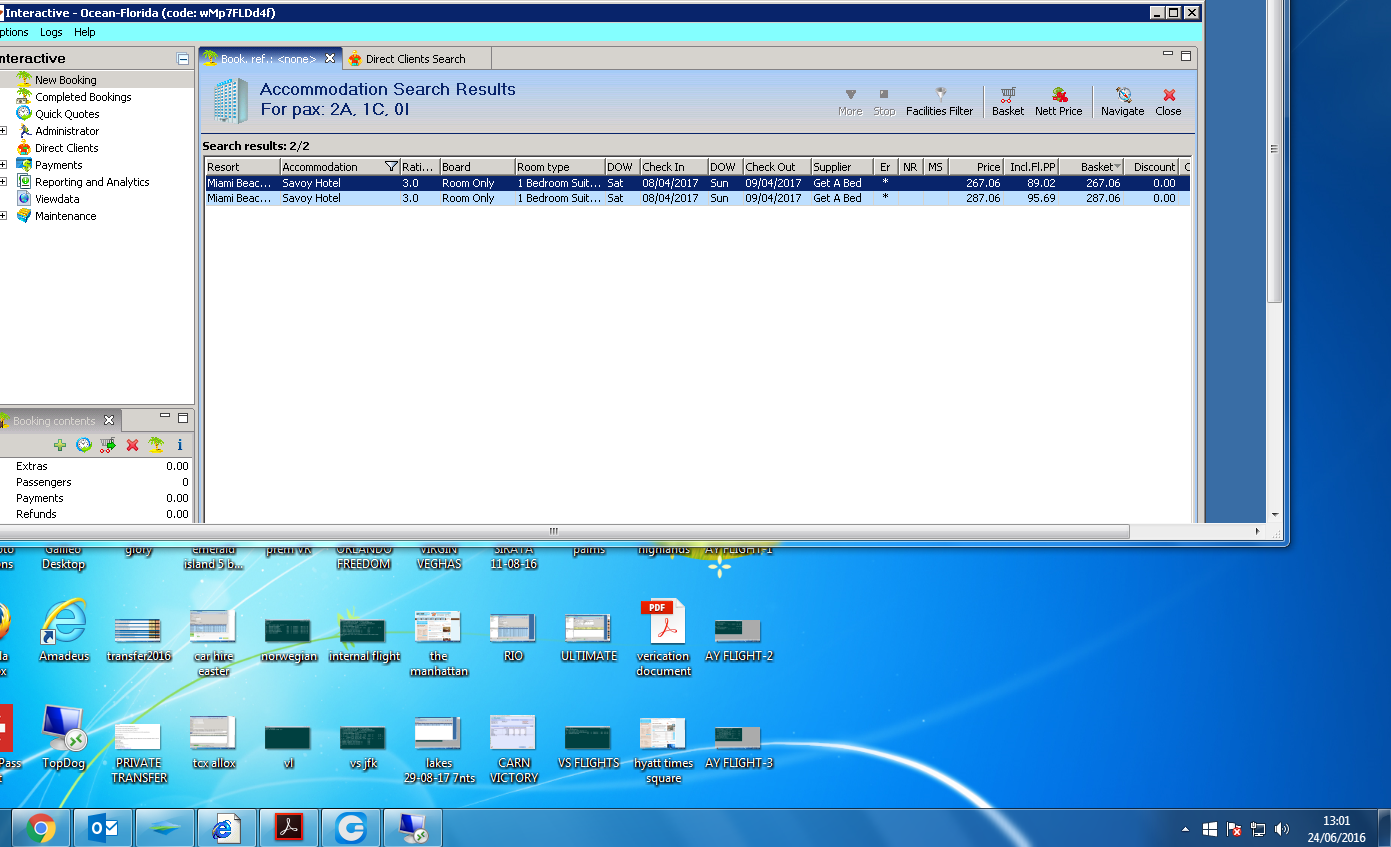Click the red X icon in Booking contents toolbar
This screenshot has height=847, width=1391.
click(x=132, y=445)
